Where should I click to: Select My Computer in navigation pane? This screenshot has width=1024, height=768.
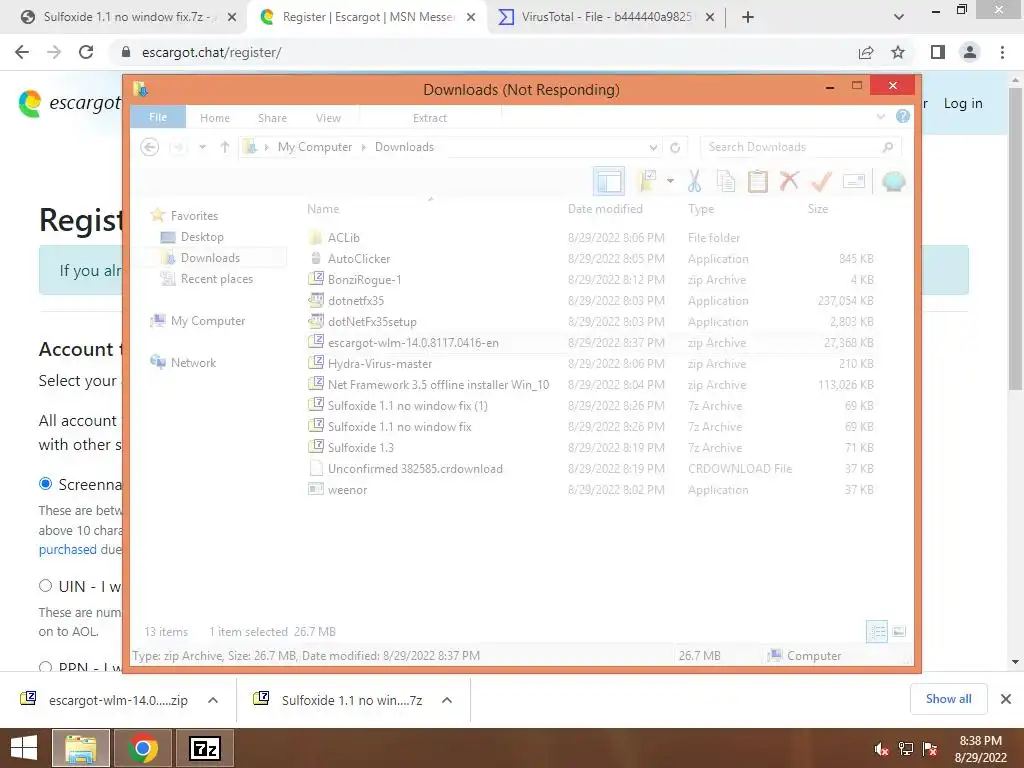208,321
